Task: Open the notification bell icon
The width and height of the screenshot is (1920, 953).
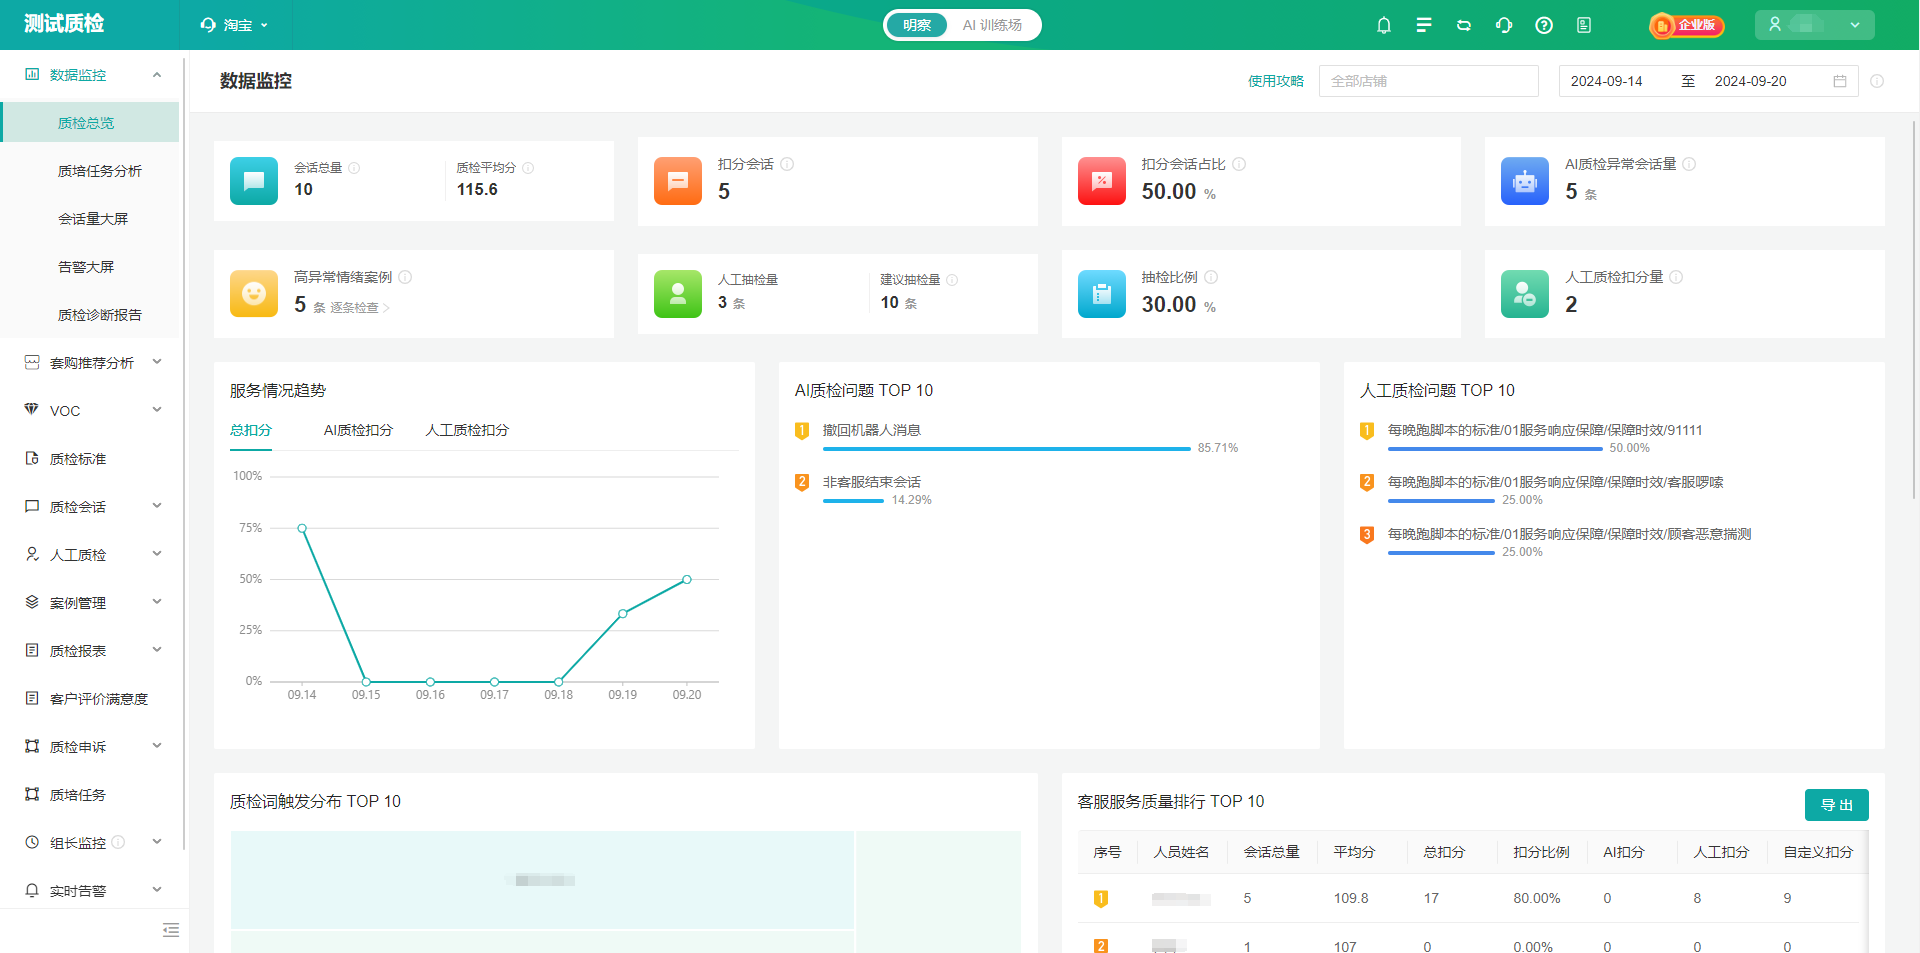Action: [1384, 25]
